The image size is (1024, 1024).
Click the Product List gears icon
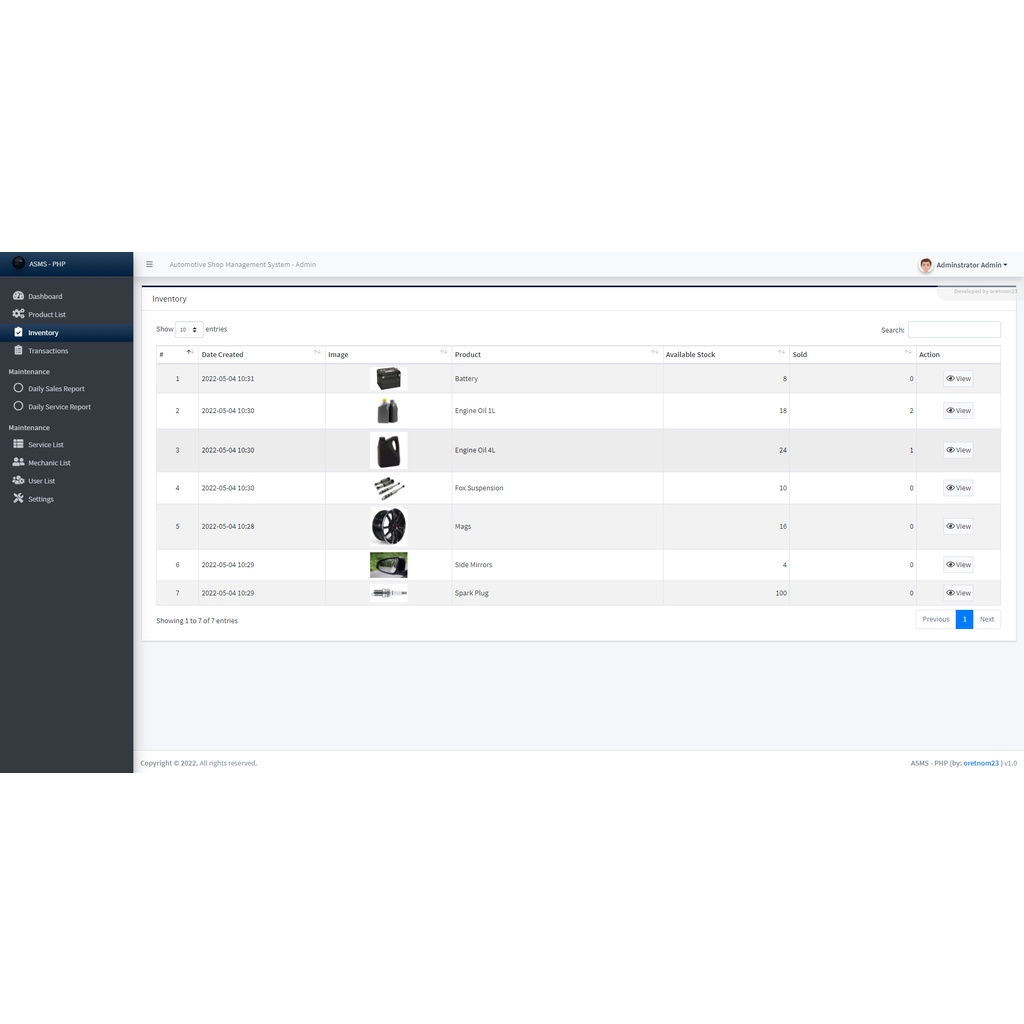click(18, 314)
